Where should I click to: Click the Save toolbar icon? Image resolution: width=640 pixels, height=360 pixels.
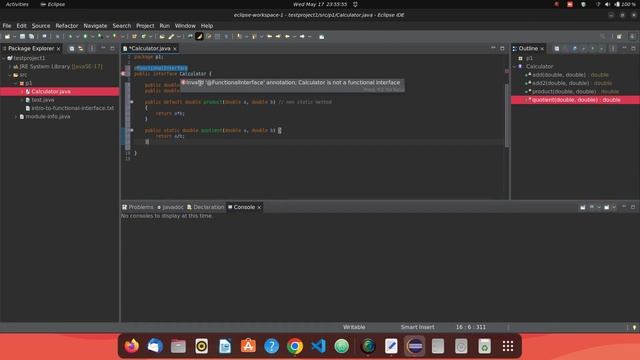click(22, 37)
